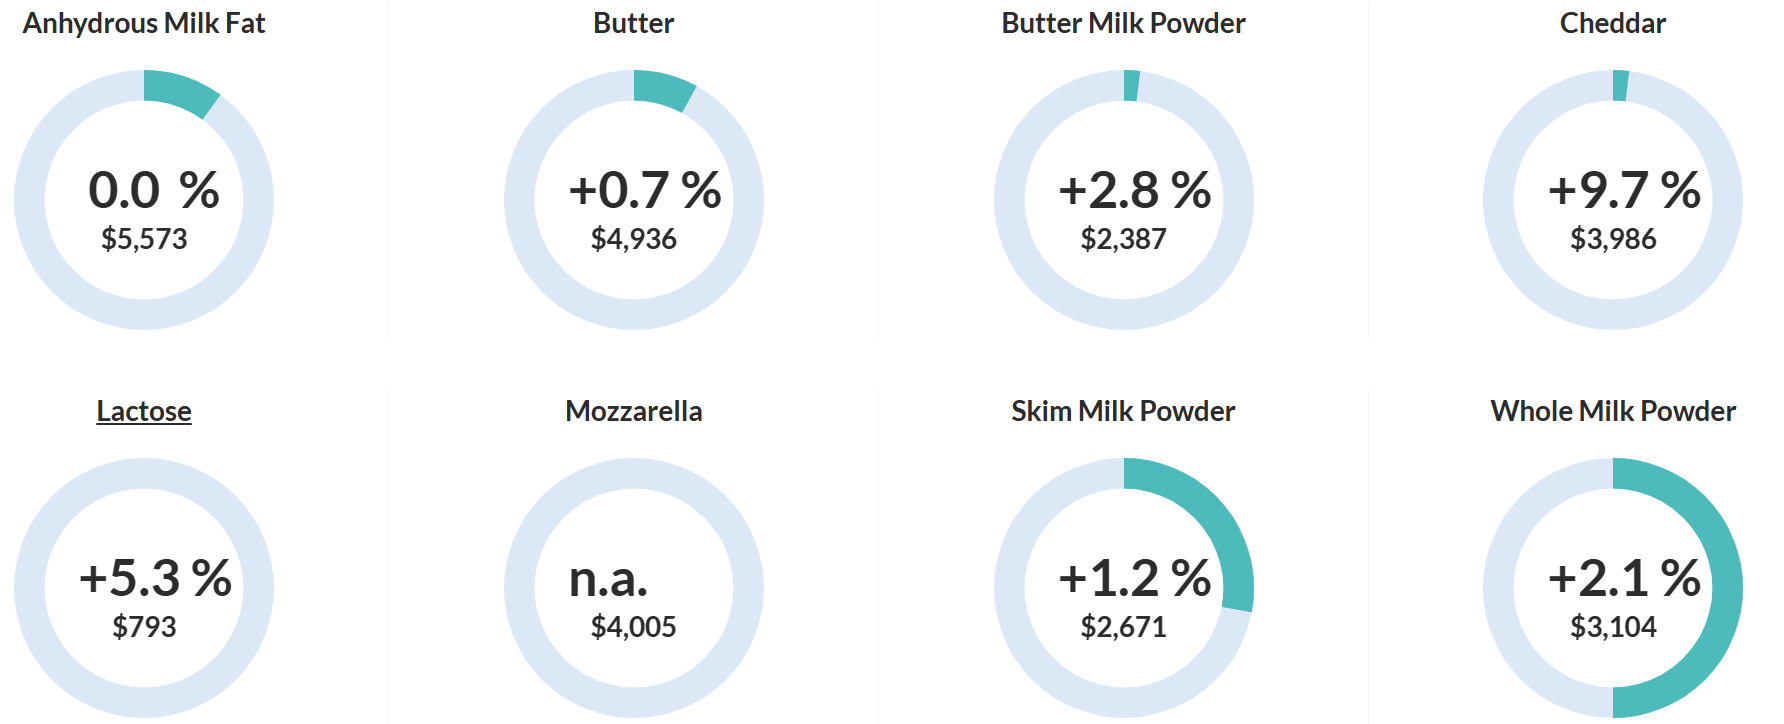1784x724 pixels.
Task: Click the Butter Milk Powder $2,387 price
Action: point(1123,239)
